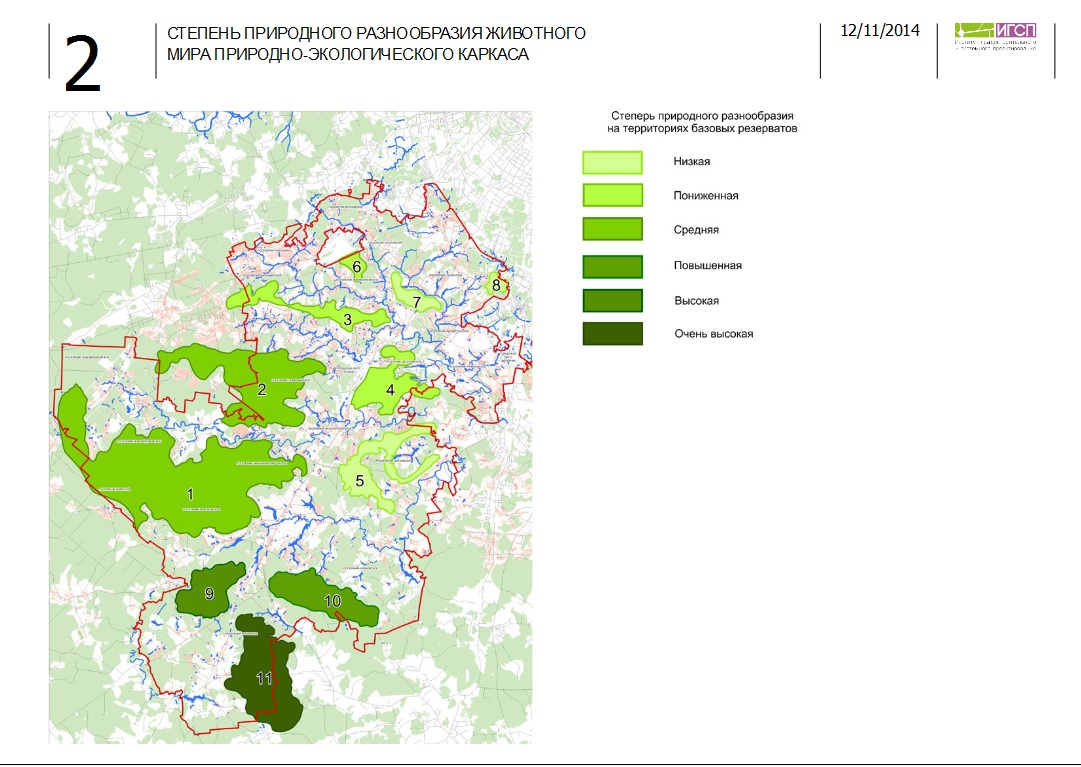Click the darkest region numbered 11

point(264,679)
